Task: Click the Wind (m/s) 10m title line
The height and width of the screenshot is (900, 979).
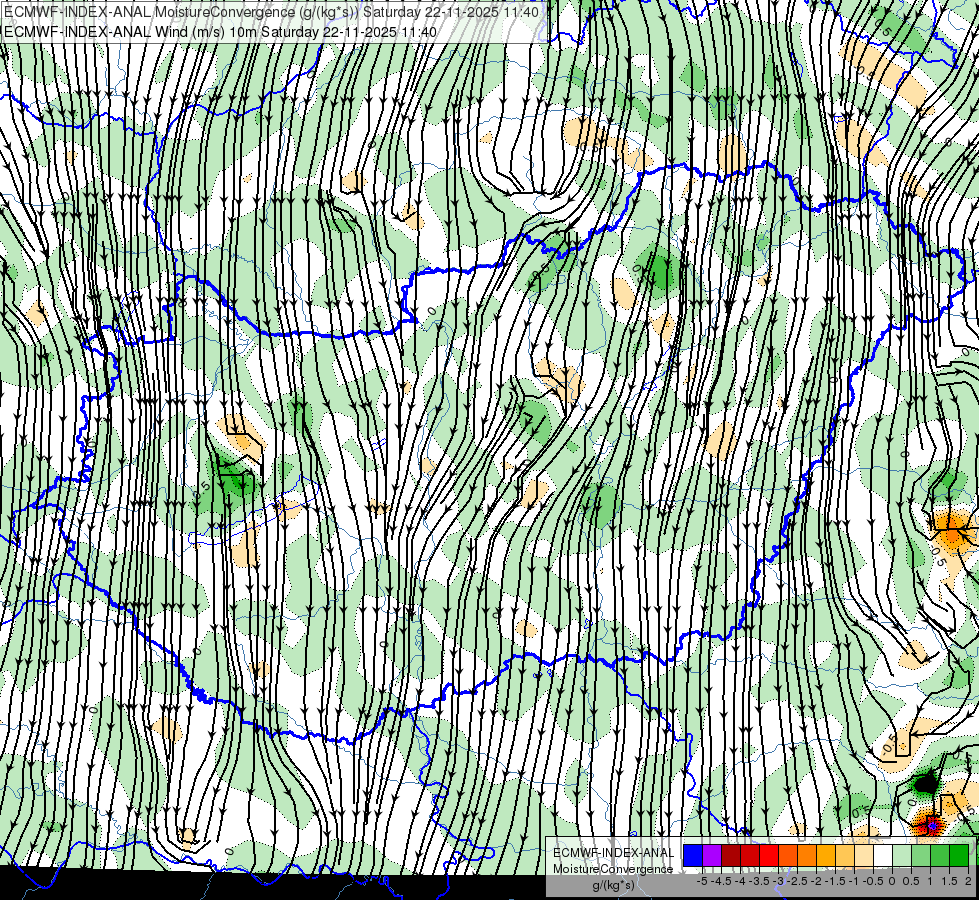Action: (x=220, y=31)
